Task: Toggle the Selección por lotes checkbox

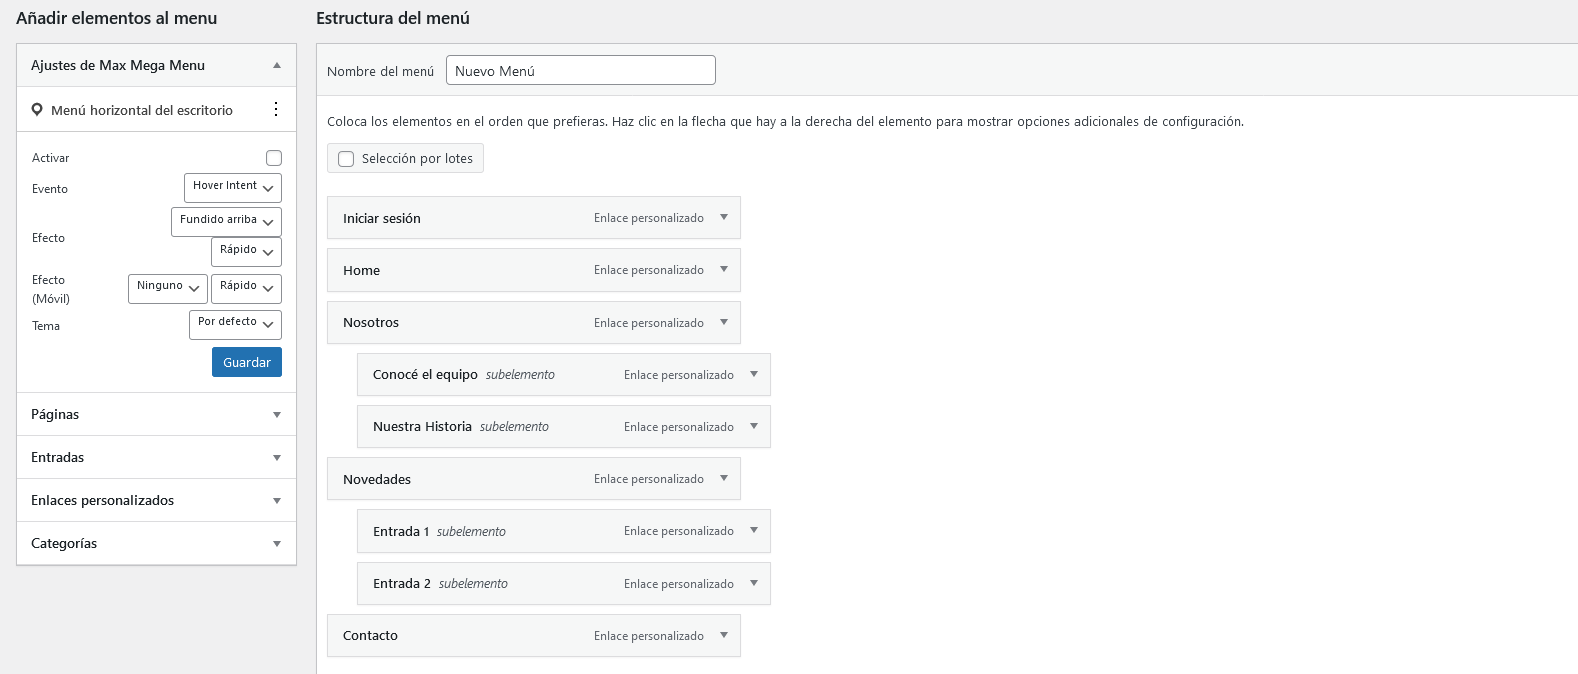Action: (x=346, y=159)
